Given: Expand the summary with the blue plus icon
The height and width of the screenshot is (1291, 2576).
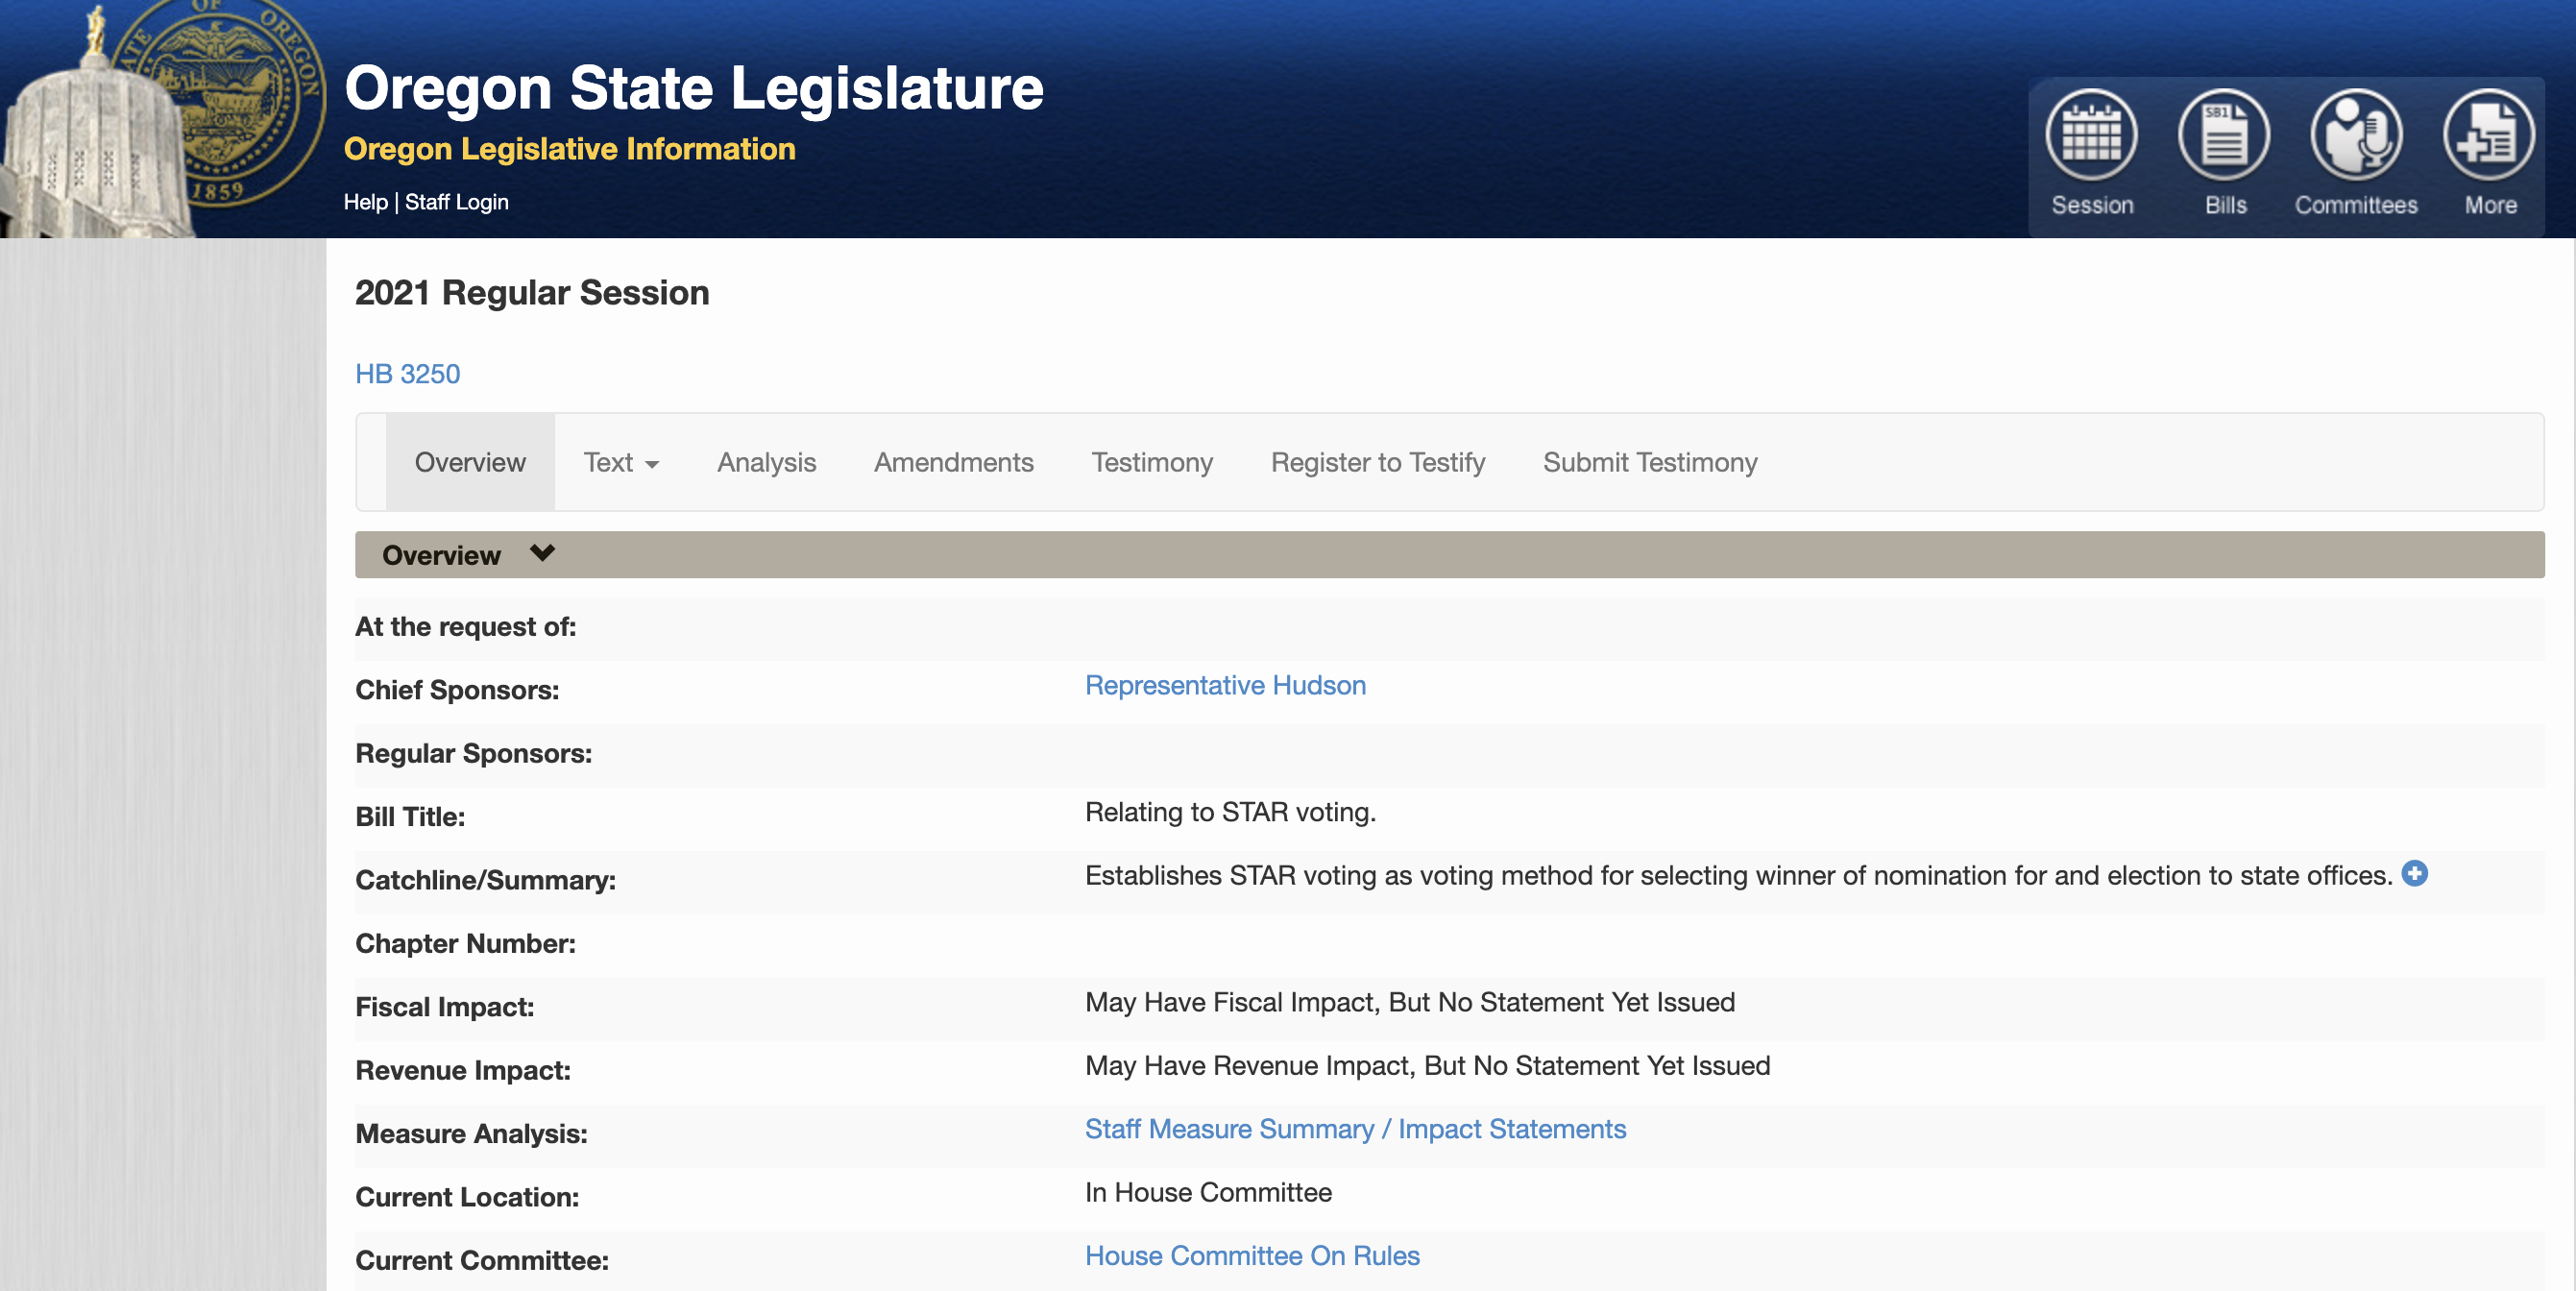Looking at the screenshot, I should click(2414, 874).
